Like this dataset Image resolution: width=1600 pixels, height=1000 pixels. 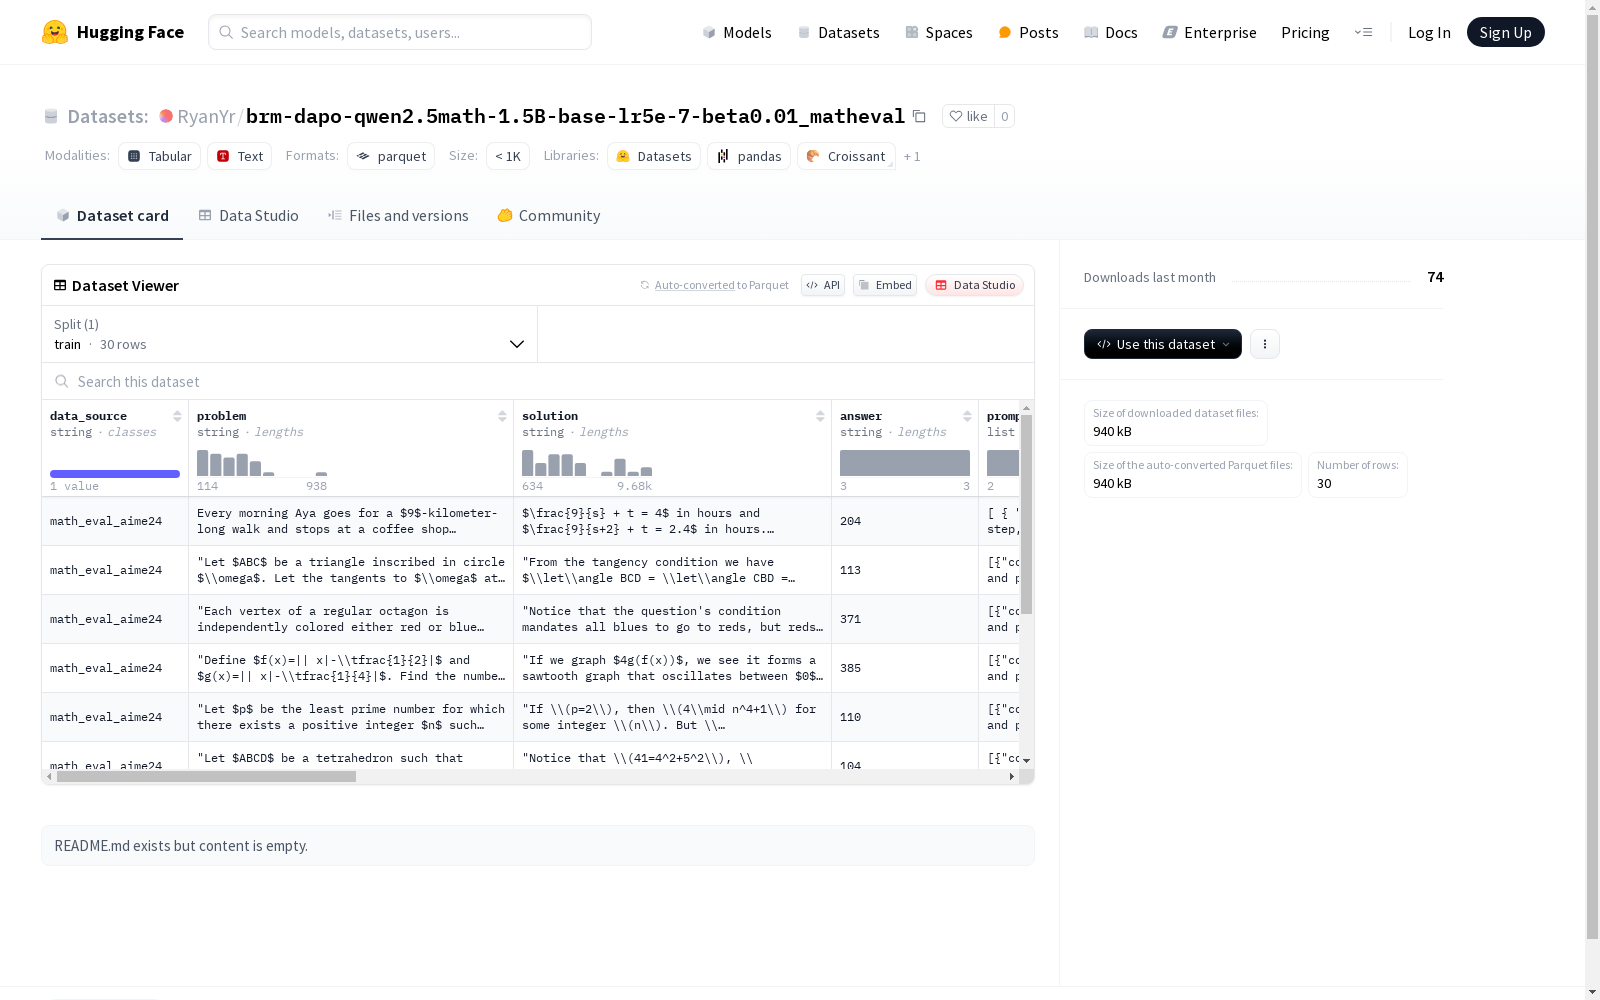[968, 116]
